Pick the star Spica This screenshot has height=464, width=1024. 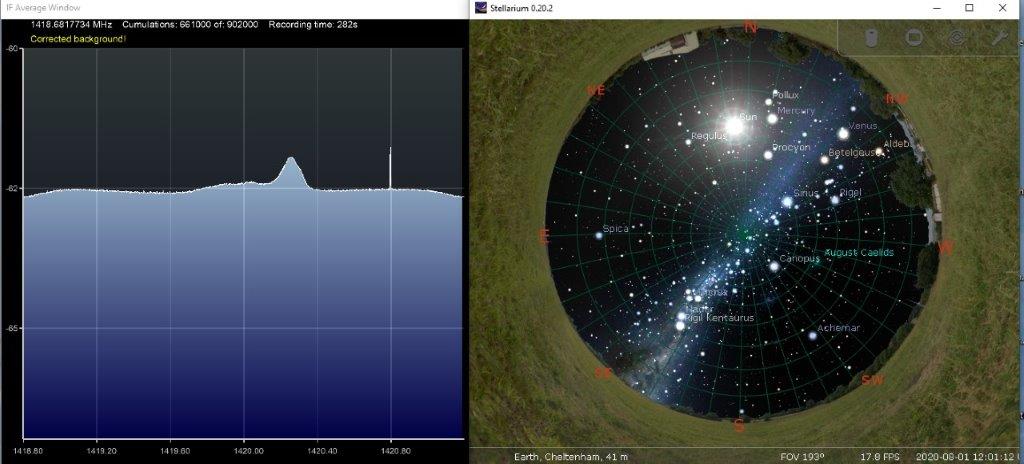[x=599, y=235]
